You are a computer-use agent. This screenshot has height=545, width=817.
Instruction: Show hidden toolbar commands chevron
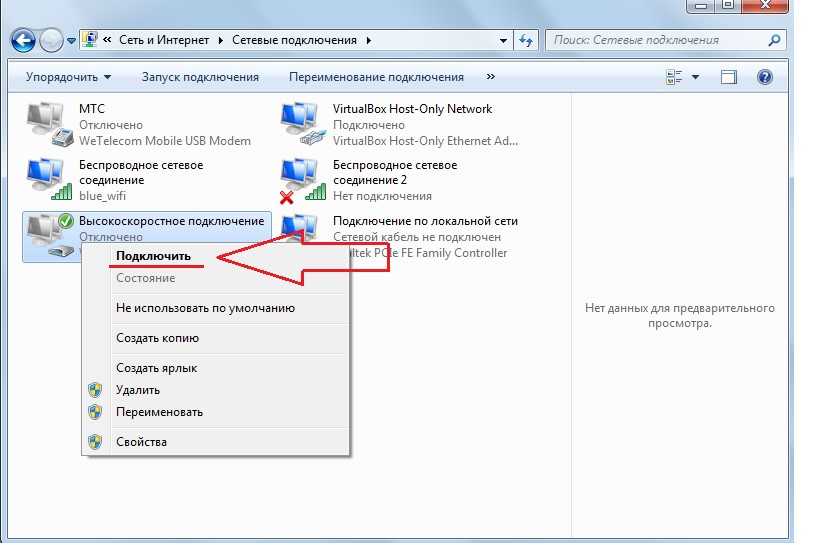490,77
